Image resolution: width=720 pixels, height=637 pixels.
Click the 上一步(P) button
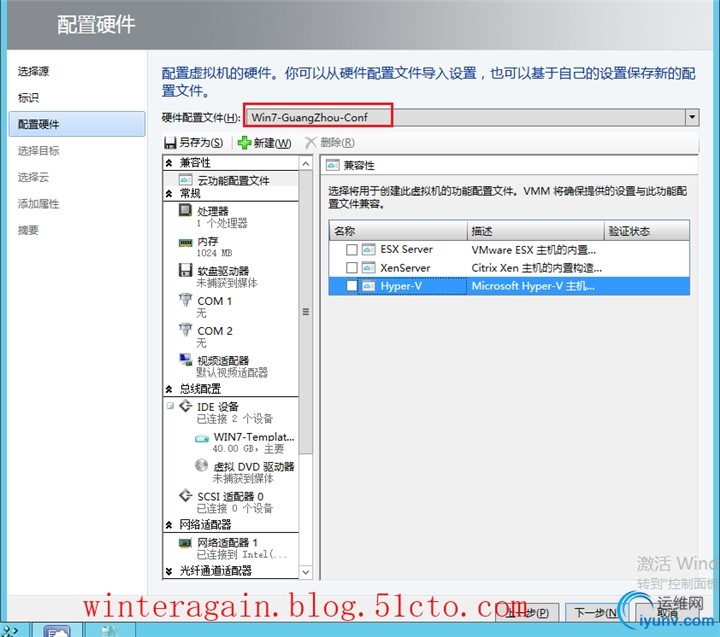tap(527, 613)
